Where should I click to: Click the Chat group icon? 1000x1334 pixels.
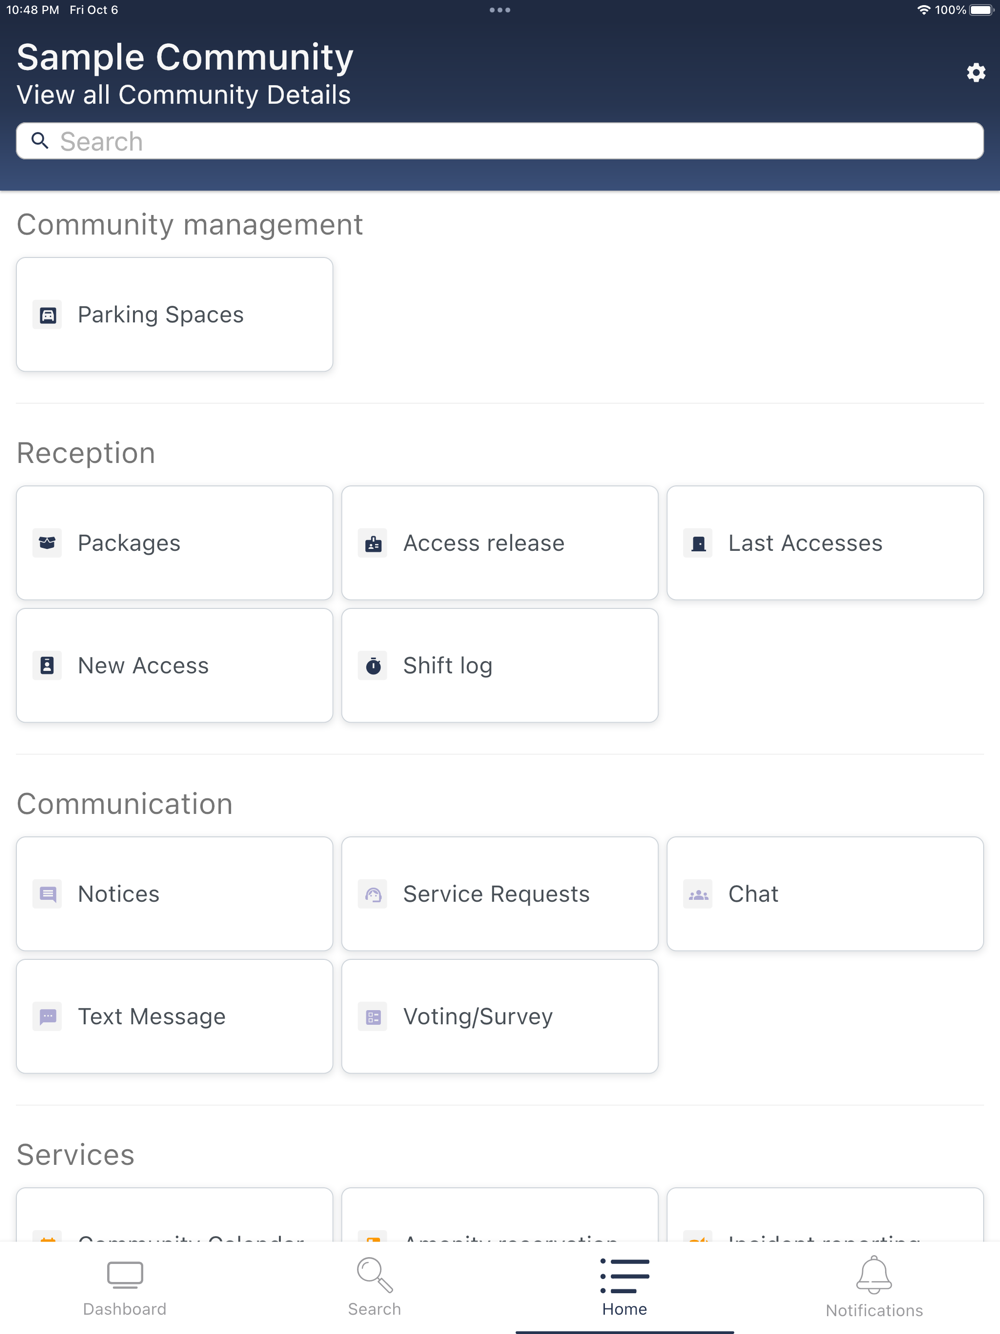(698, 894)
